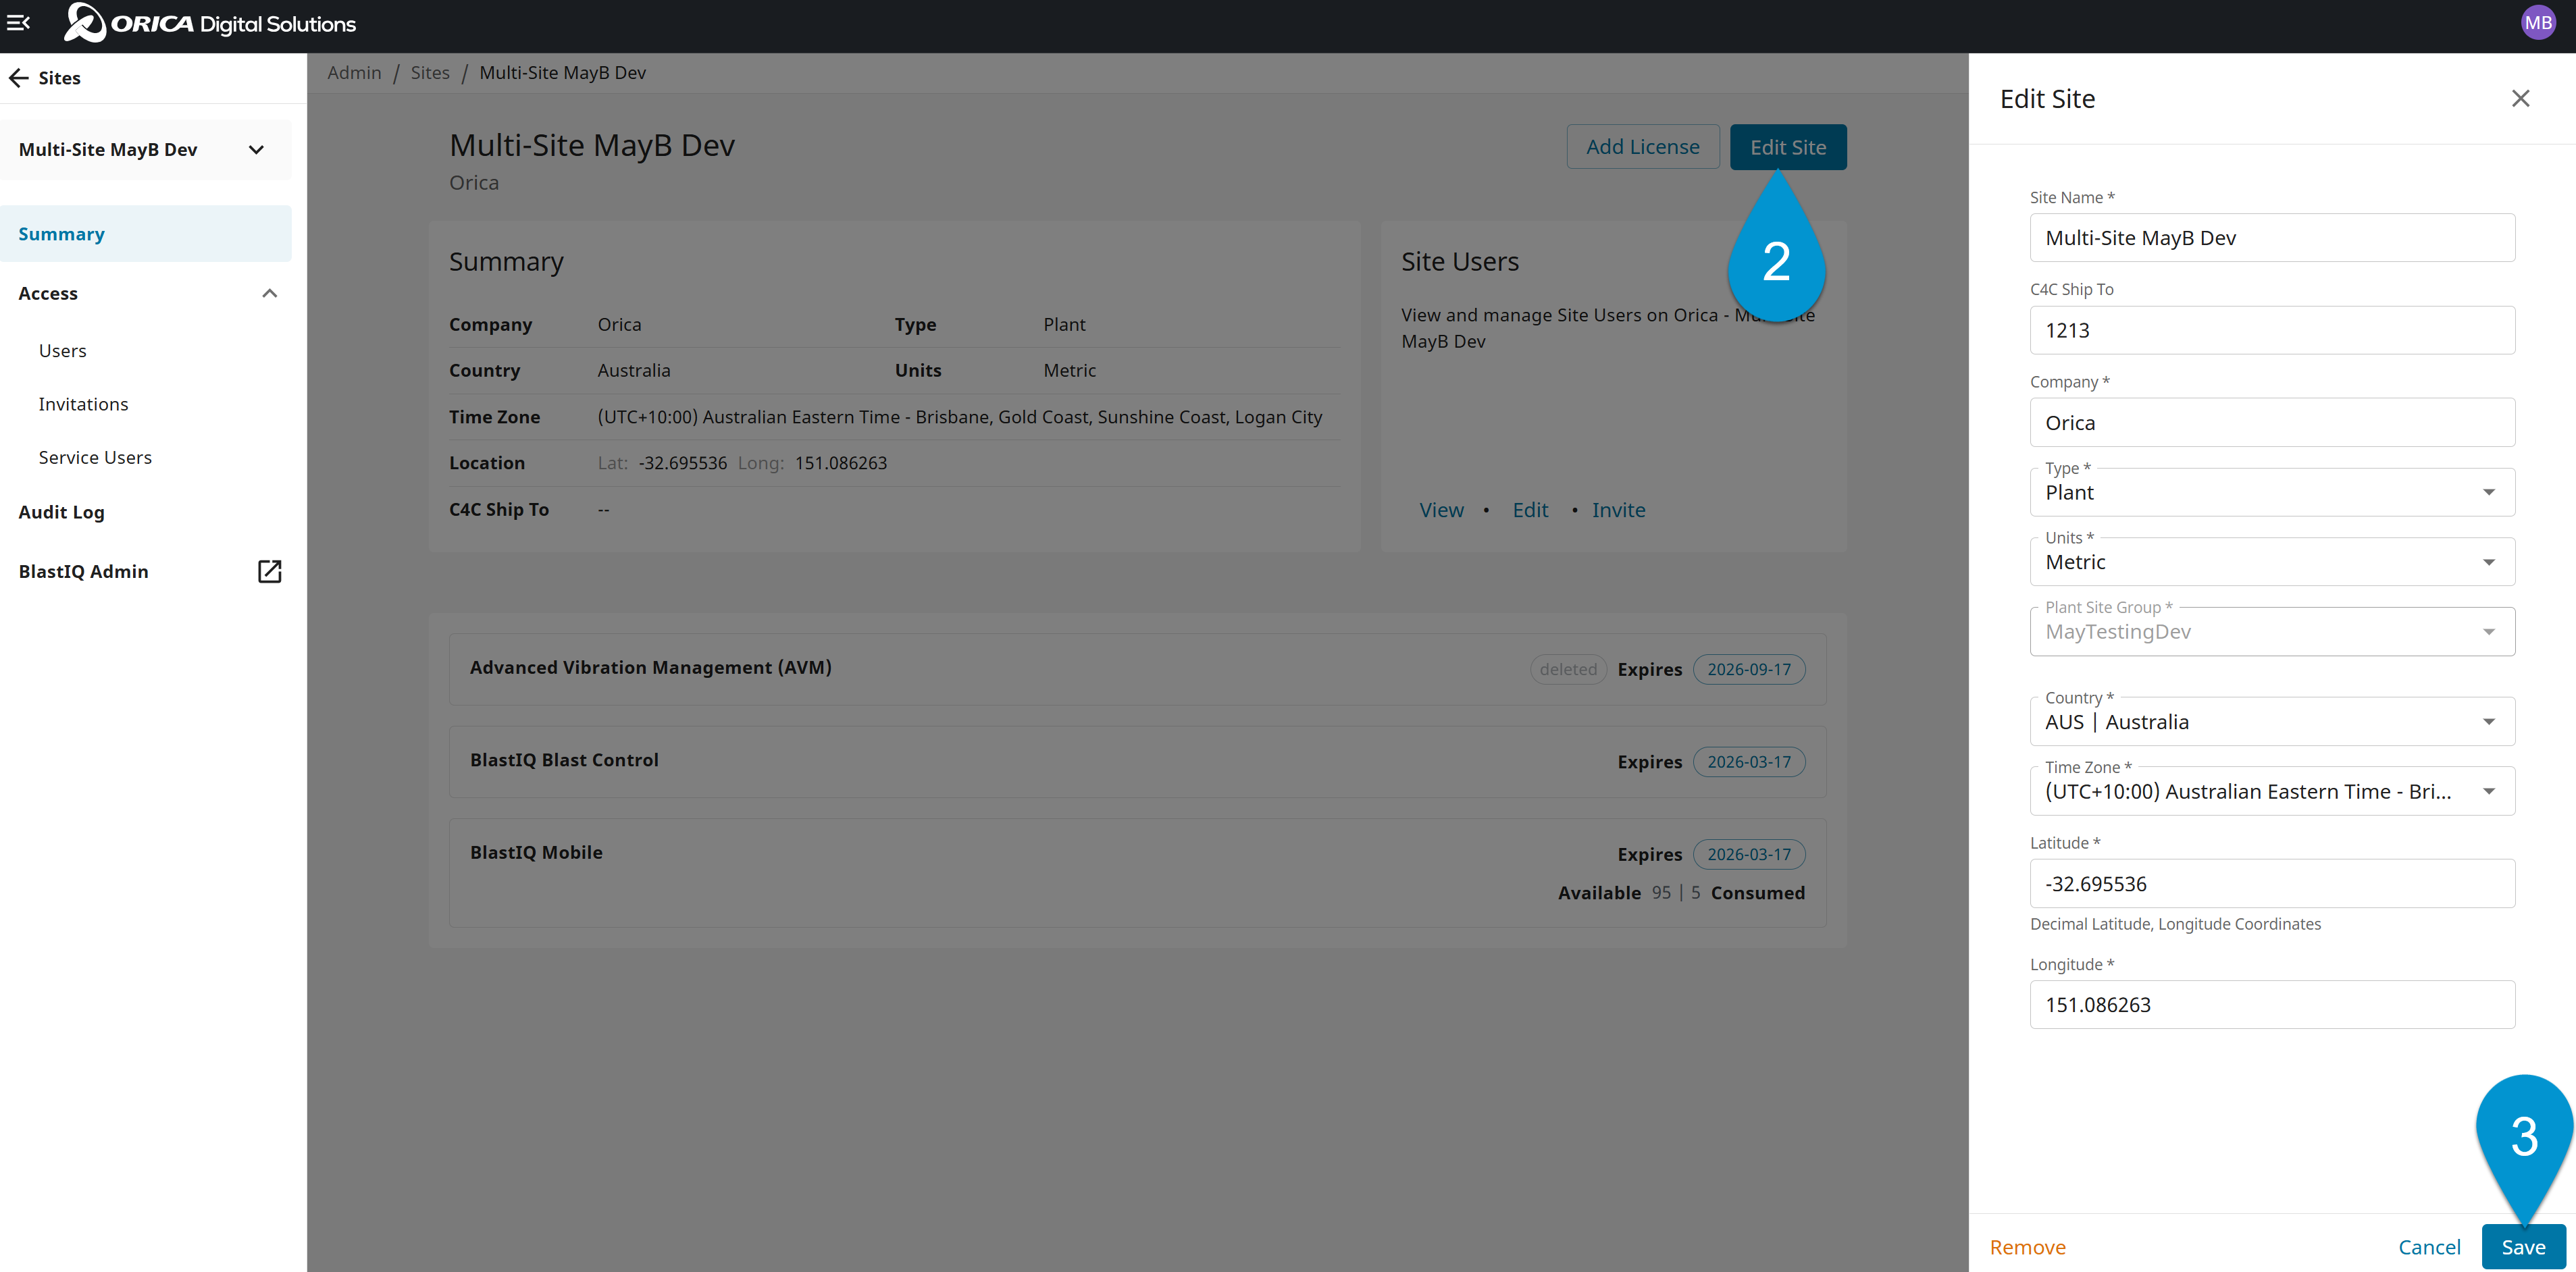
Task: Click the AVM expiry date 2026-09-17
Action: tap(1749, 669)
